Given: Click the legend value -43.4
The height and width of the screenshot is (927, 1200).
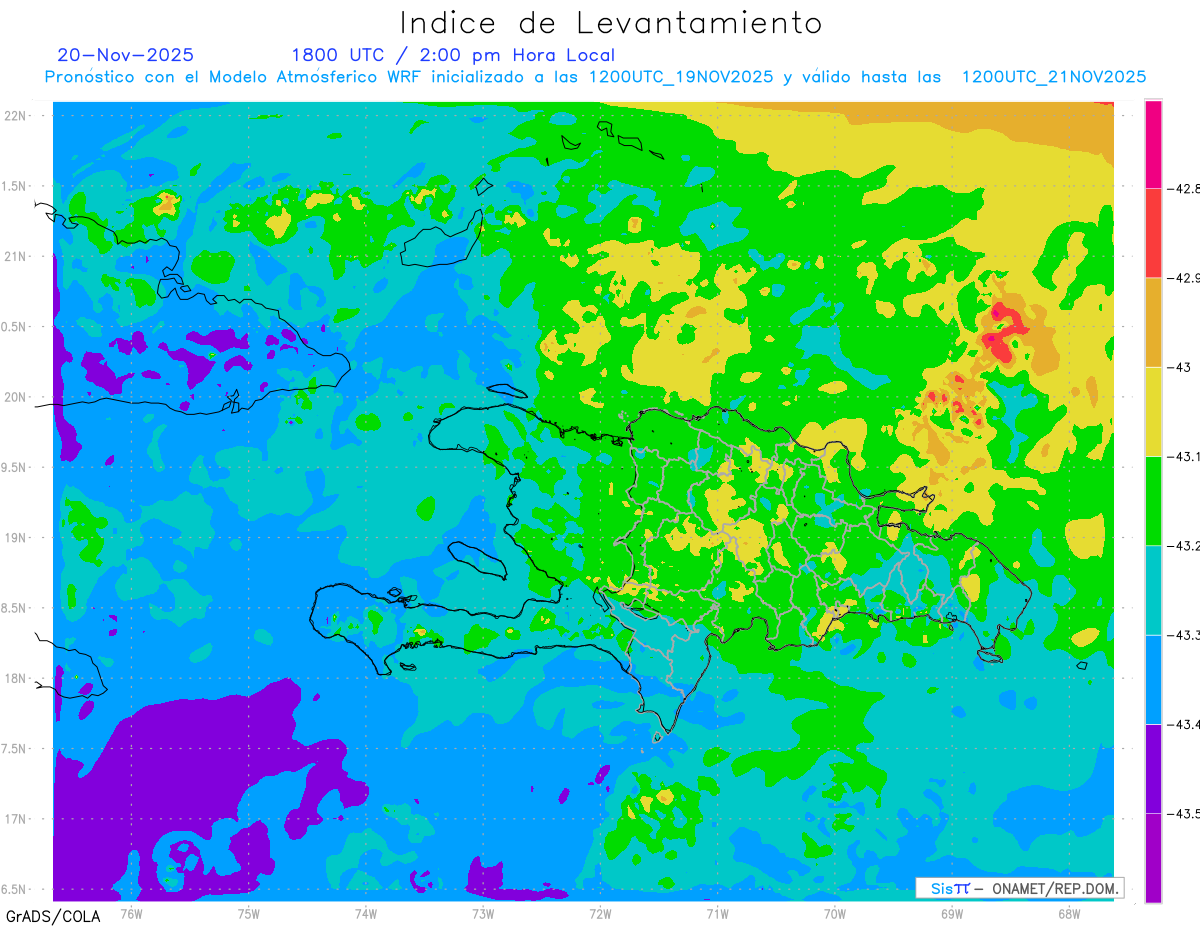Looking at the screenshot, I should coord(1185,724).
